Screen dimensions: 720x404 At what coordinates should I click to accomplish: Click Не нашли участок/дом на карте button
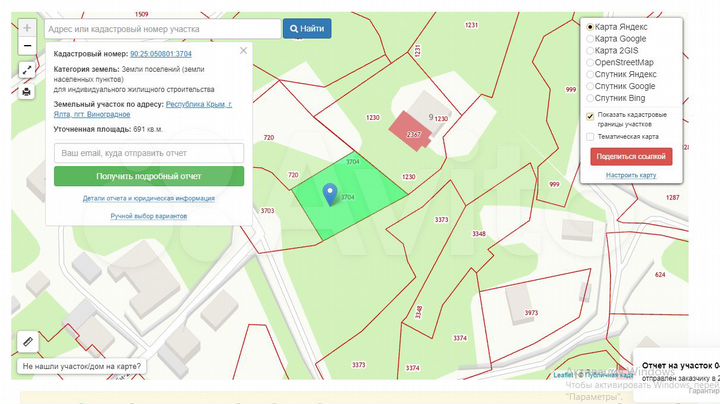point(82,366)
